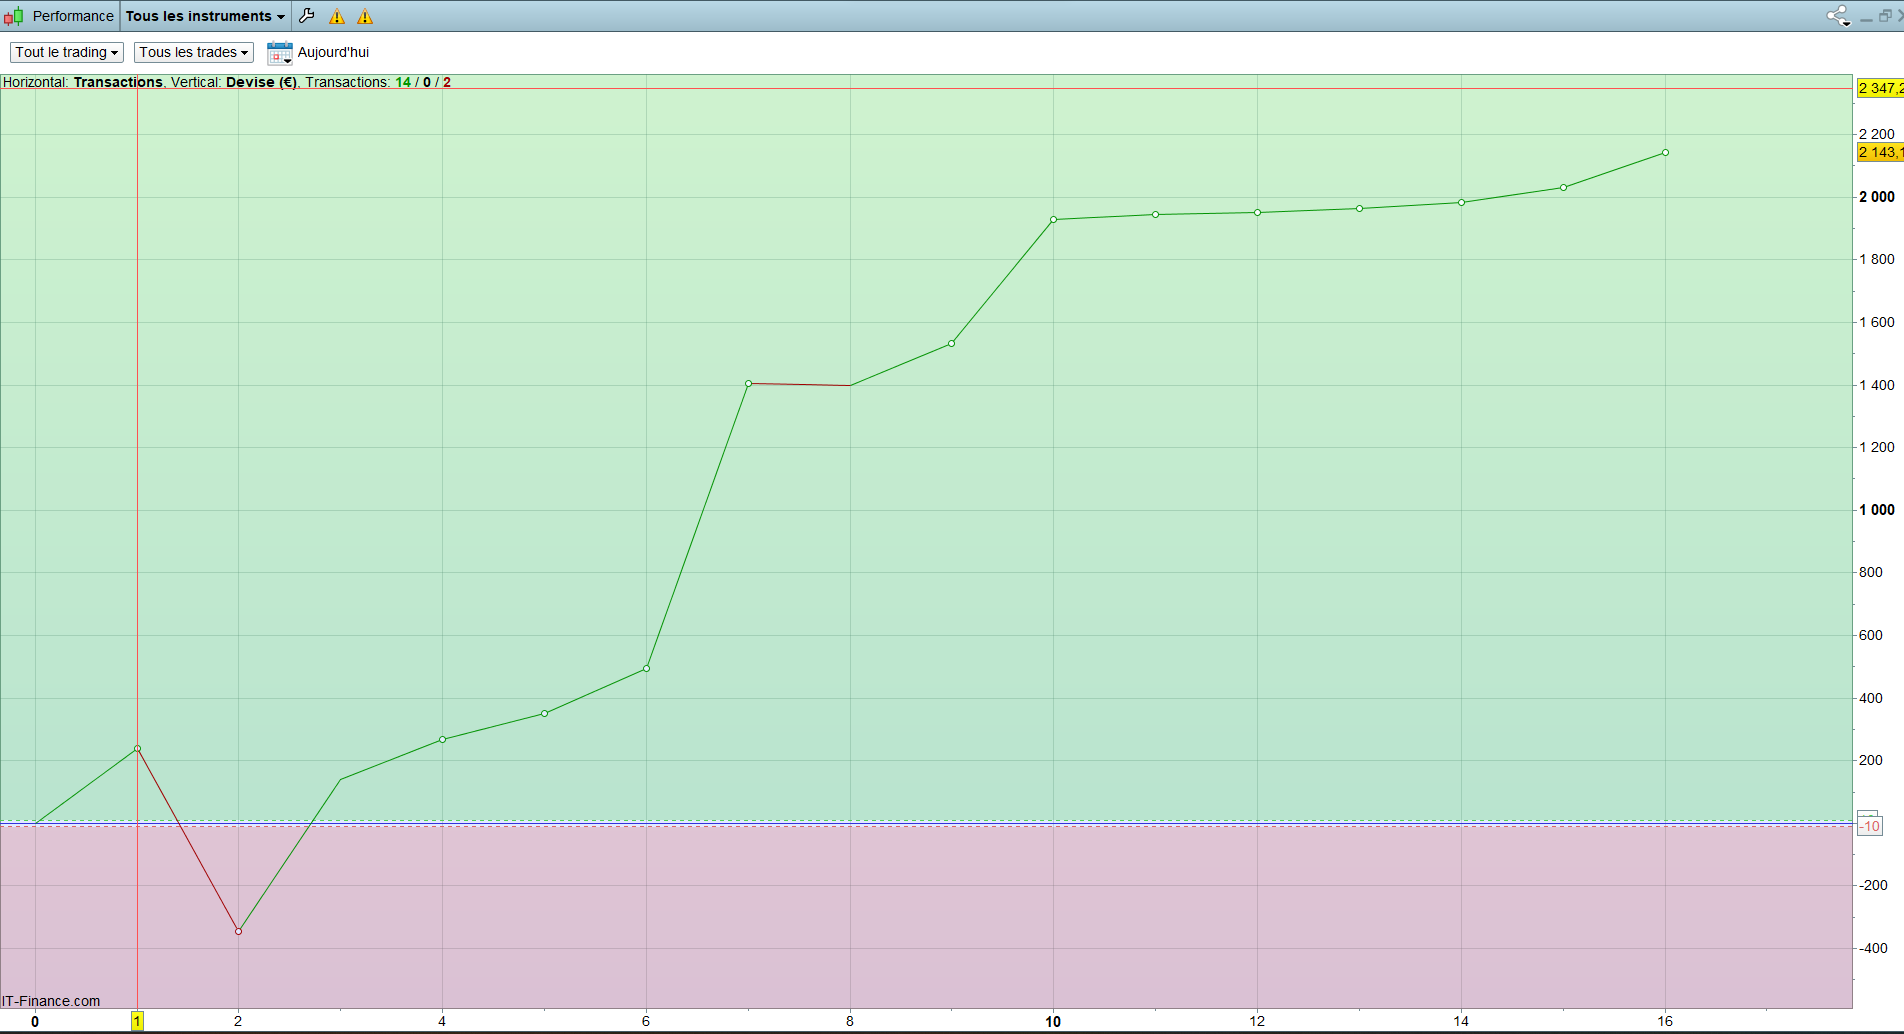Click the yellow 2 347 max value label
The image size is (1904, 1034).
click(x=1880, y=89)
